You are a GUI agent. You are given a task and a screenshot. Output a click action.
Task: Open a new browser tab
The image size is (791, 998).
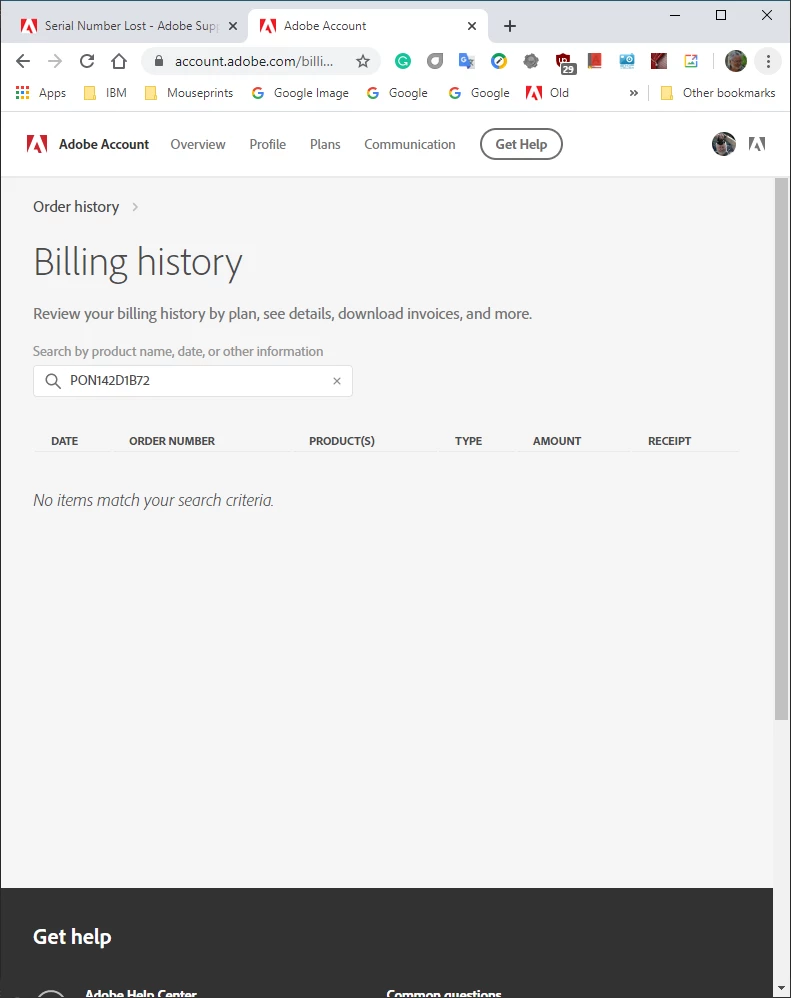[510, 26]
